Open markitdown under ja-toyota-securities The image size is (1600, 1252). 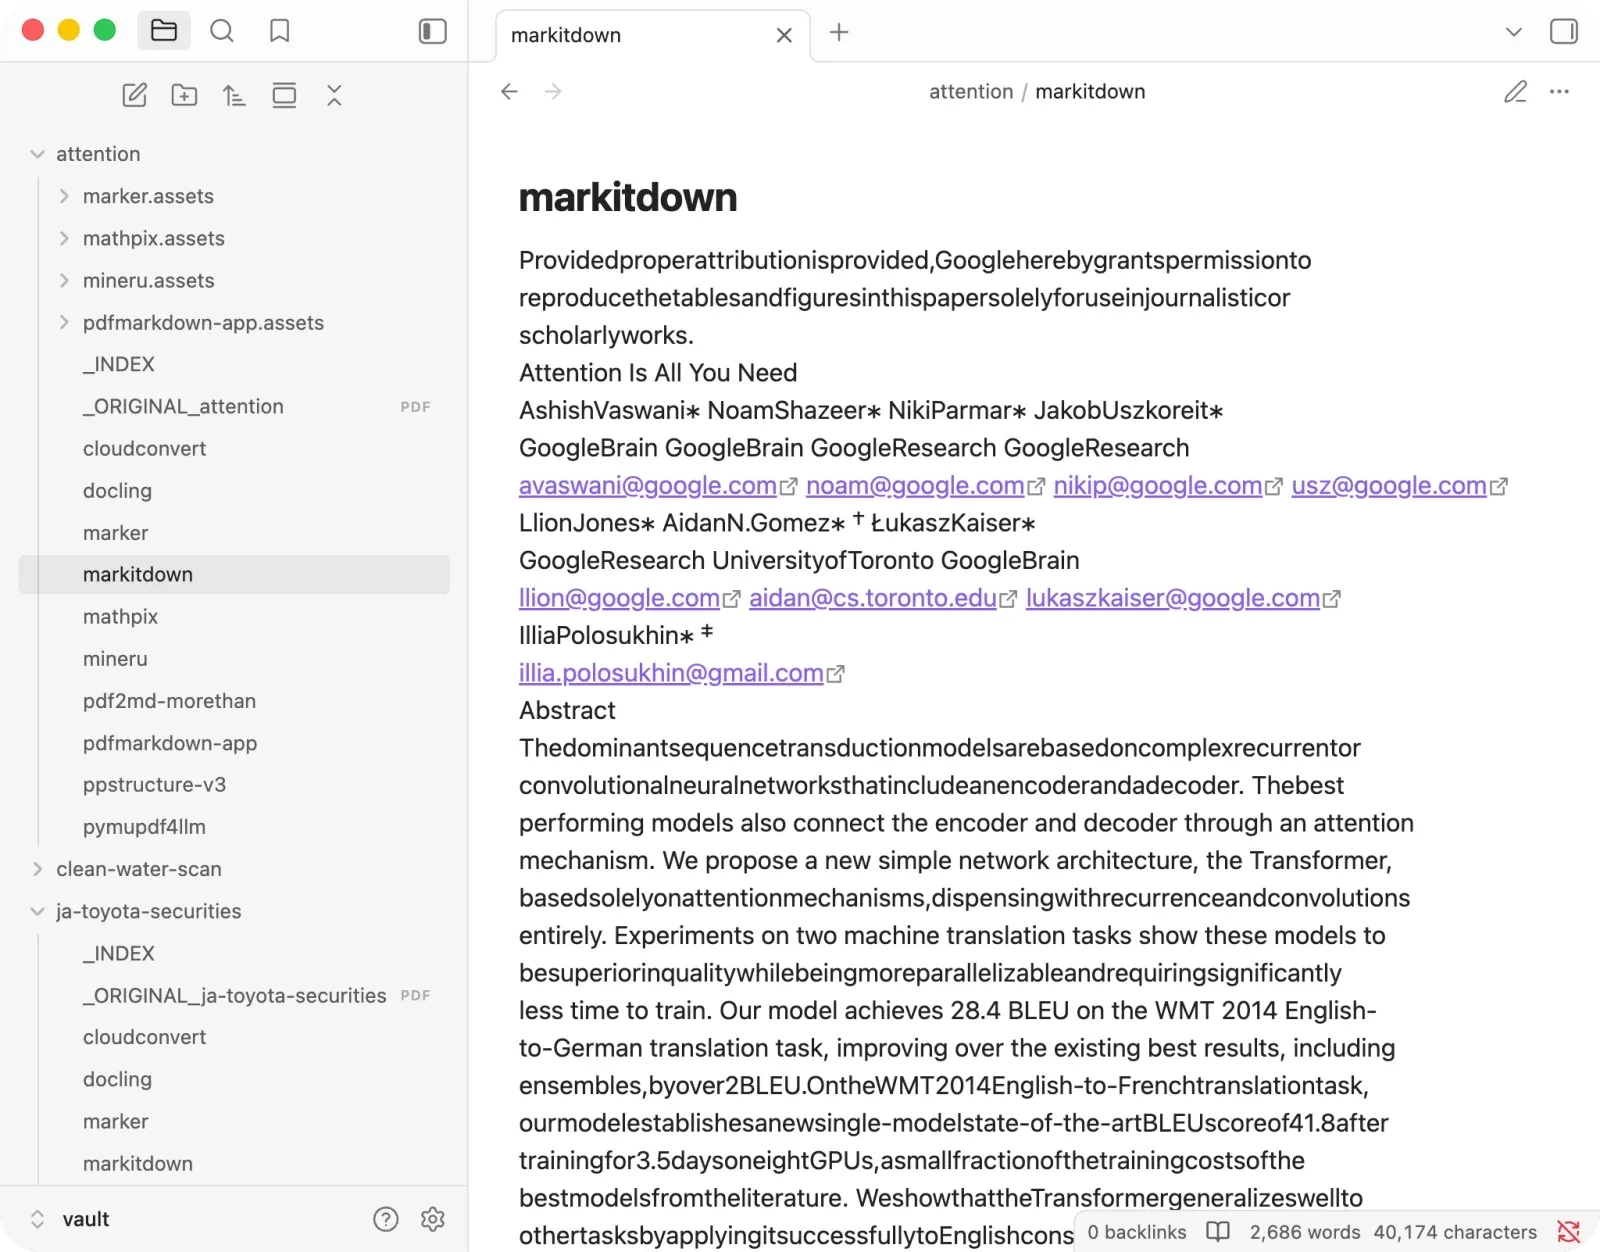pos(234,1163)
